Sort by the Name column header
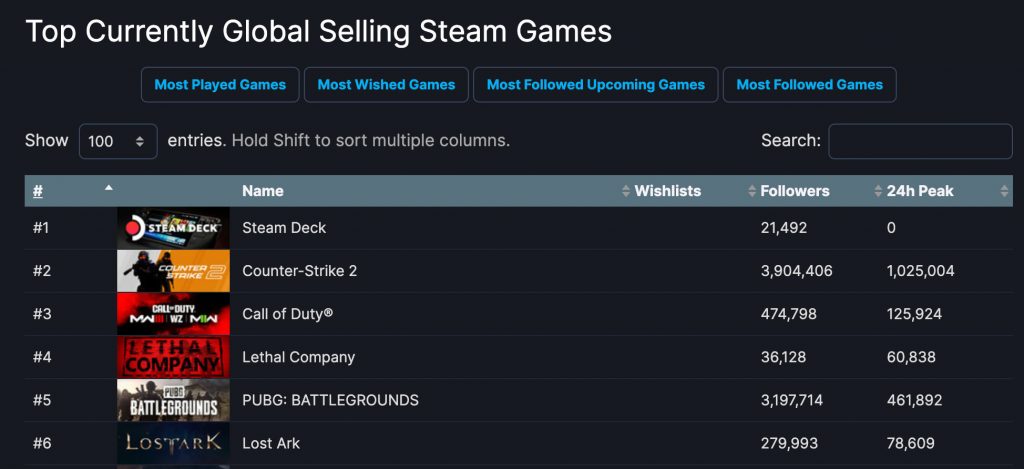This screenshot has width=1024, height=469. click(263, 191)
